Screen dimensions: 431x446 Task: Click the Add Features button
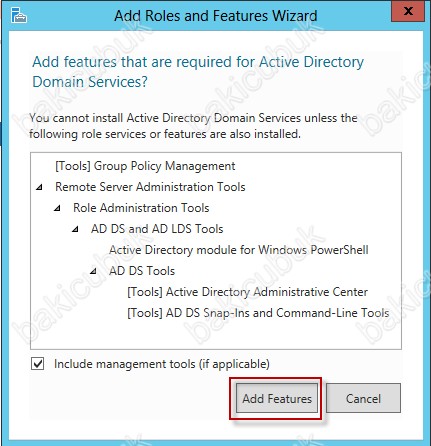[277, 398]
